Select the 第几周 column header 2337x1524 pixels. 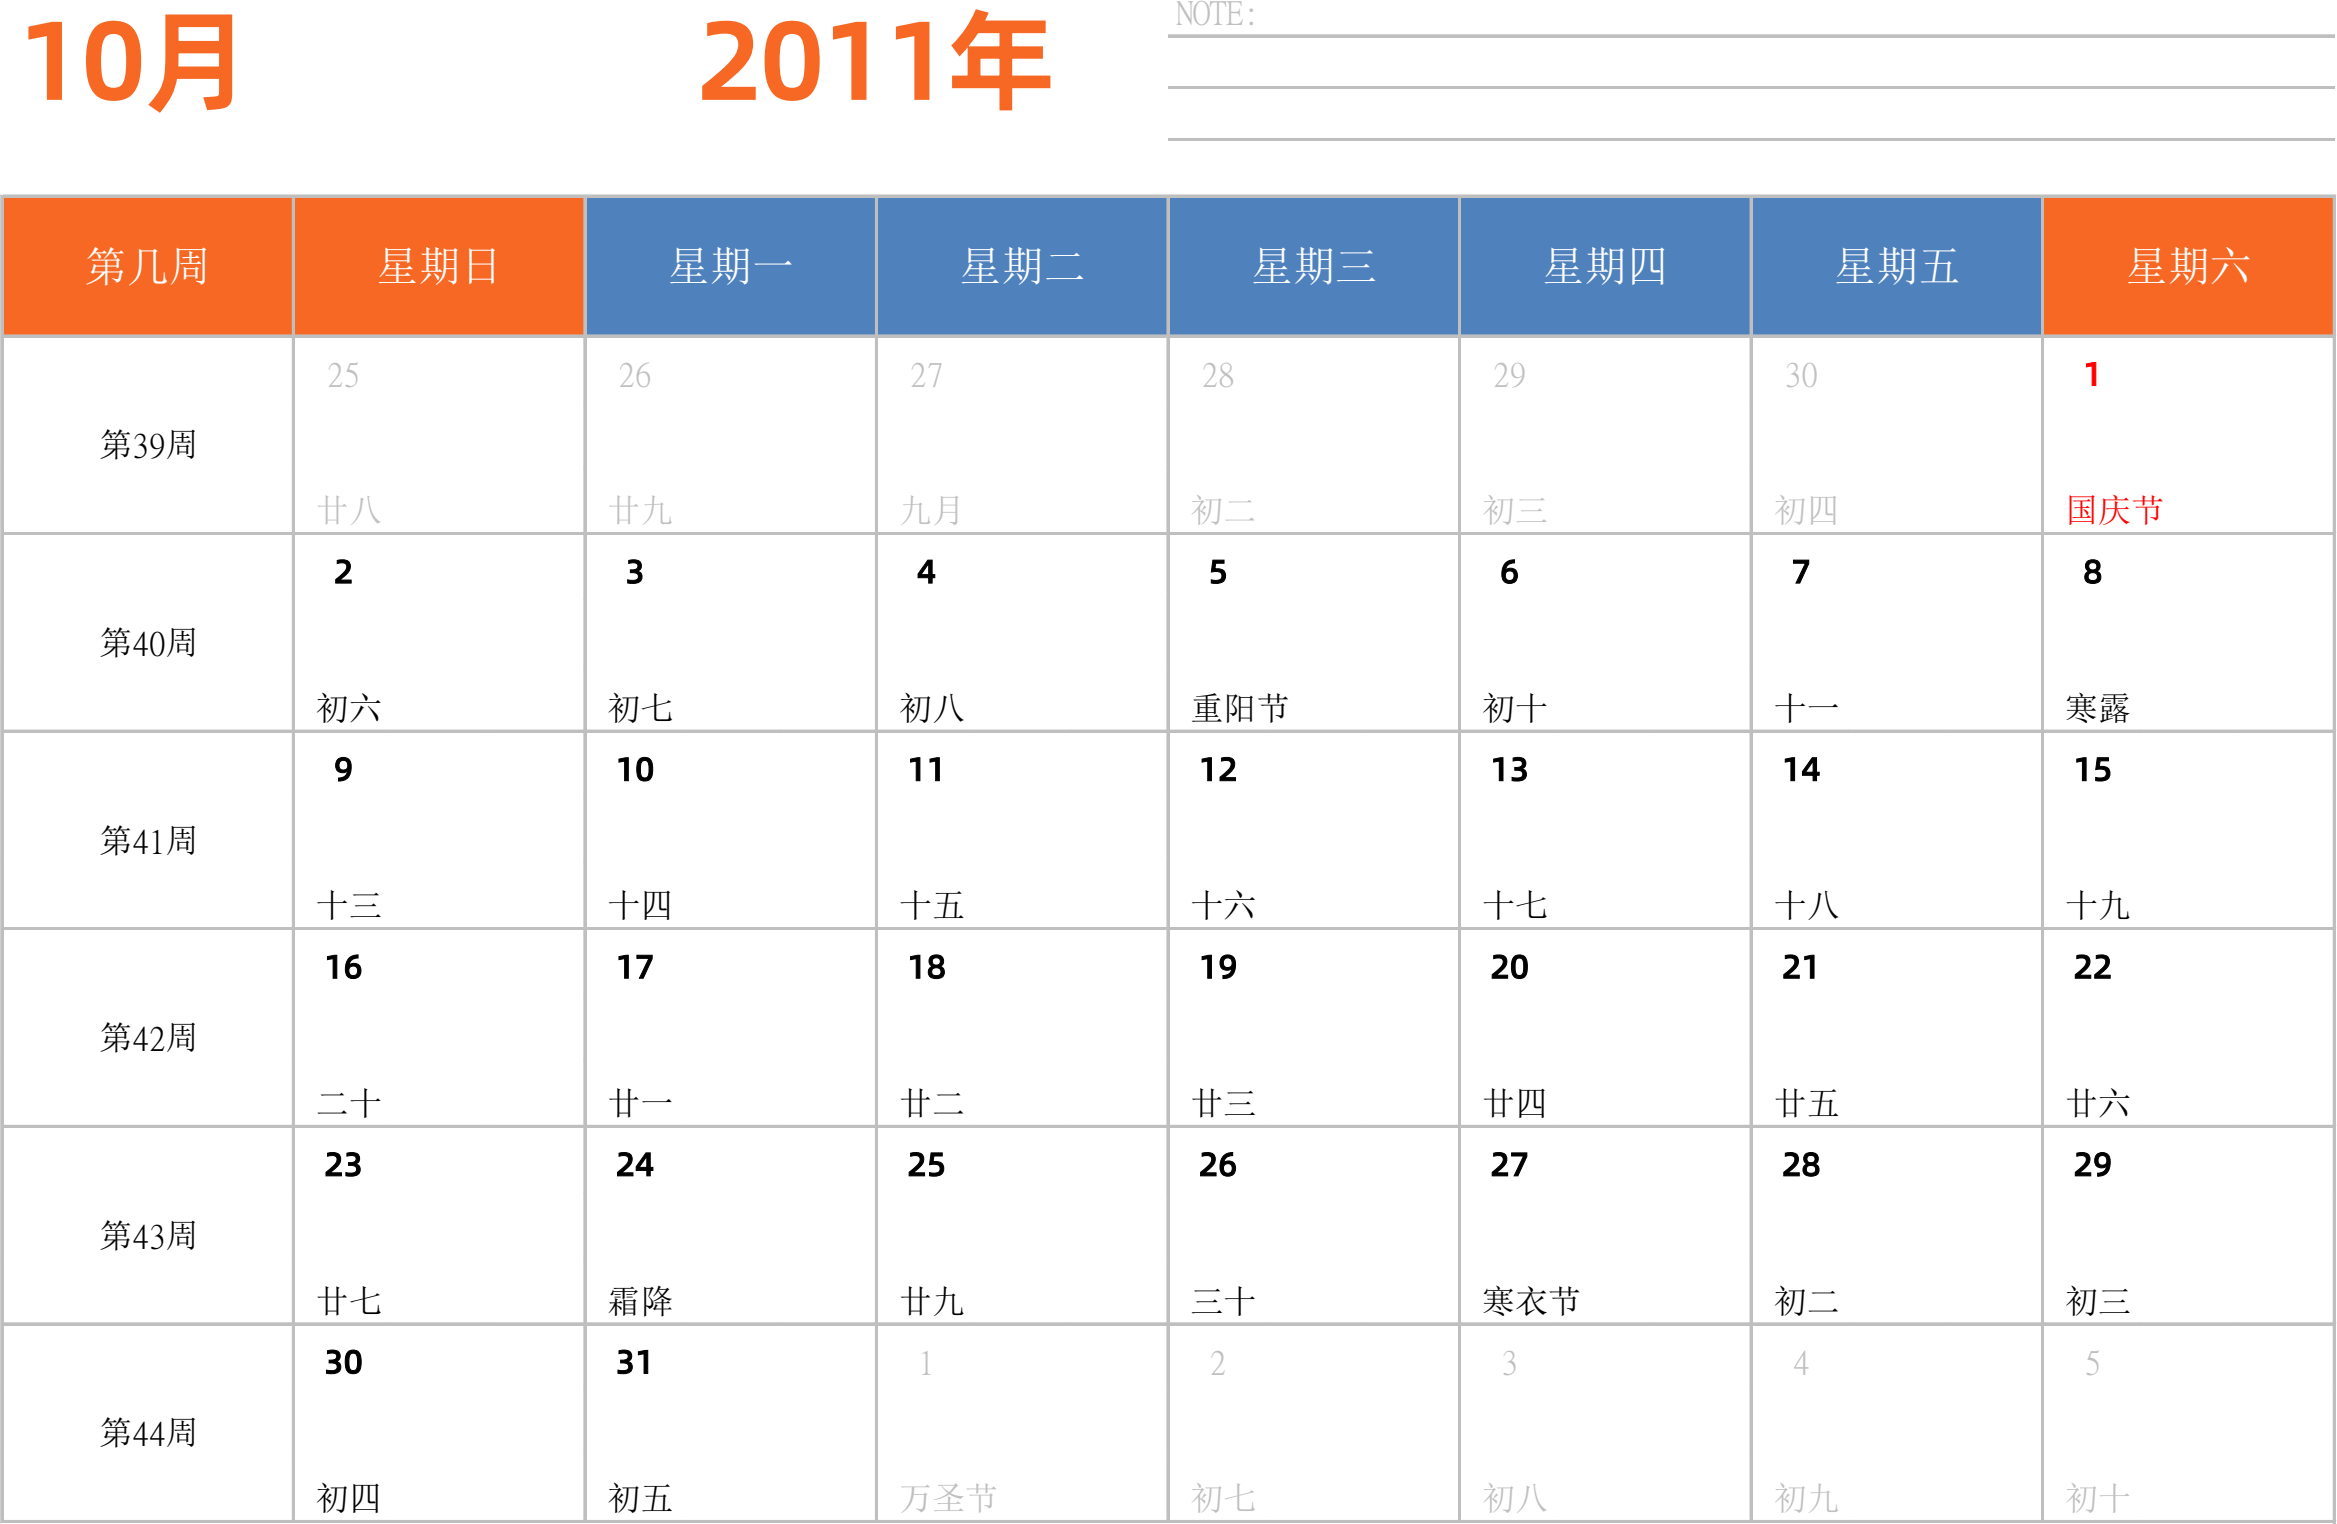(x=147, y=266)
